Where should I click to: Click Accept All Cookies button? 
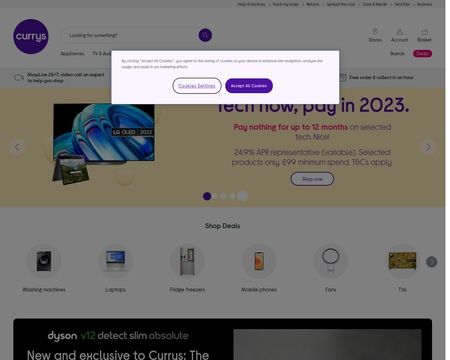pos(249,86)
